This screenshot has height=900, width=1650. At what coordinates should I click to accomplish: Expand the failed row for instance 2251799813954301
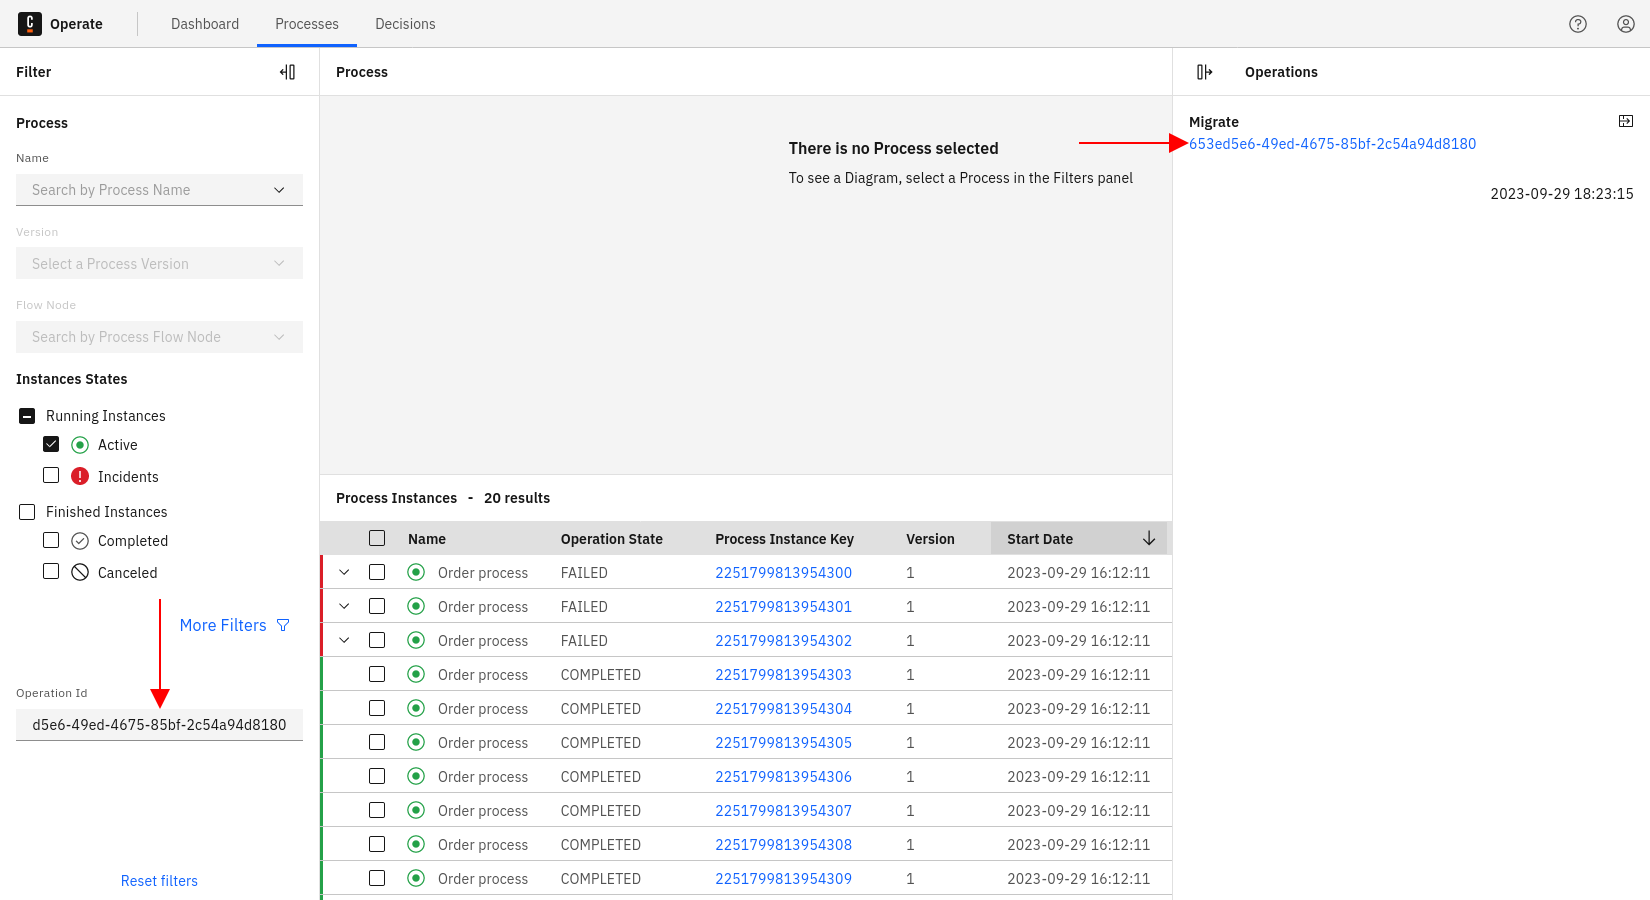pos(344,606)
